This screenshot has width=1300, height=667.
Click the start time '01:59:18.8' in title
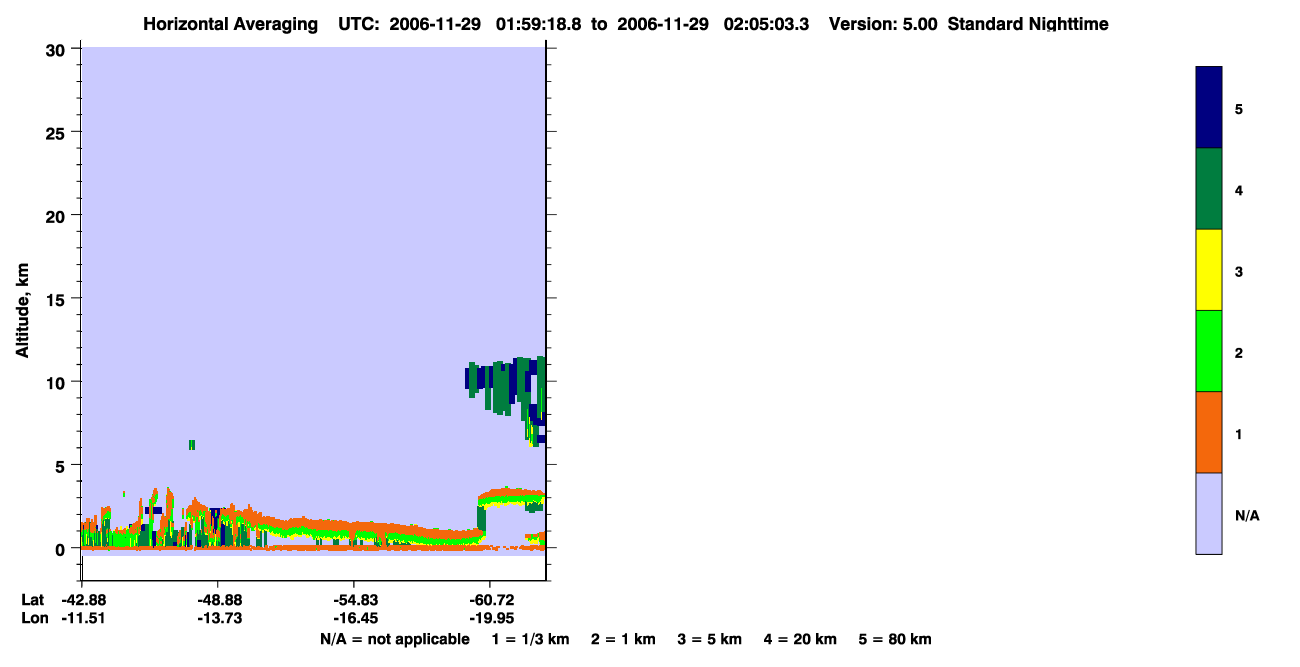point(538,24)
